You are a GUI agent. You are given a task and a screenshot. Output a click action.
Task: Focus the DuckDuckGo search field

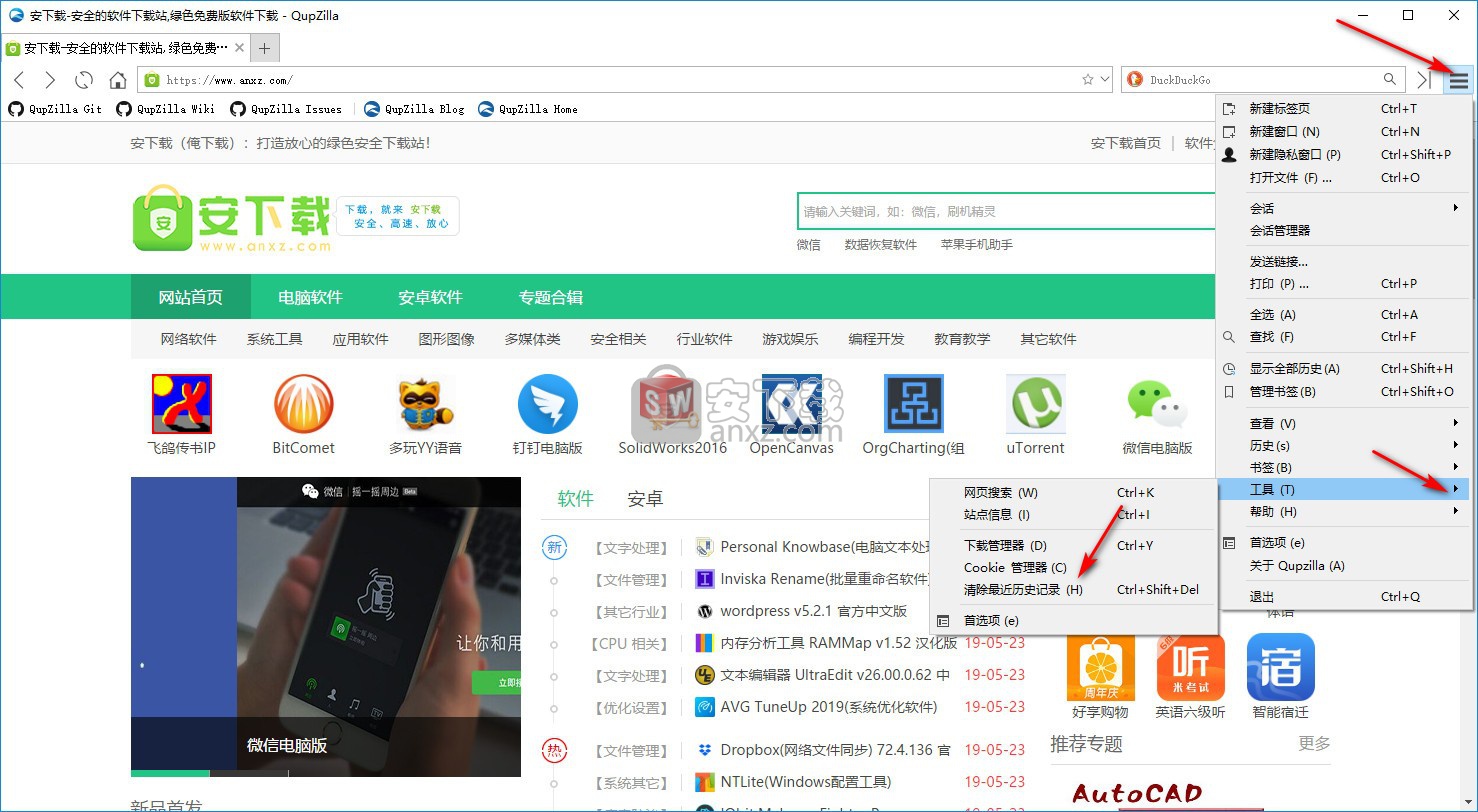(x=1262, y=80)
